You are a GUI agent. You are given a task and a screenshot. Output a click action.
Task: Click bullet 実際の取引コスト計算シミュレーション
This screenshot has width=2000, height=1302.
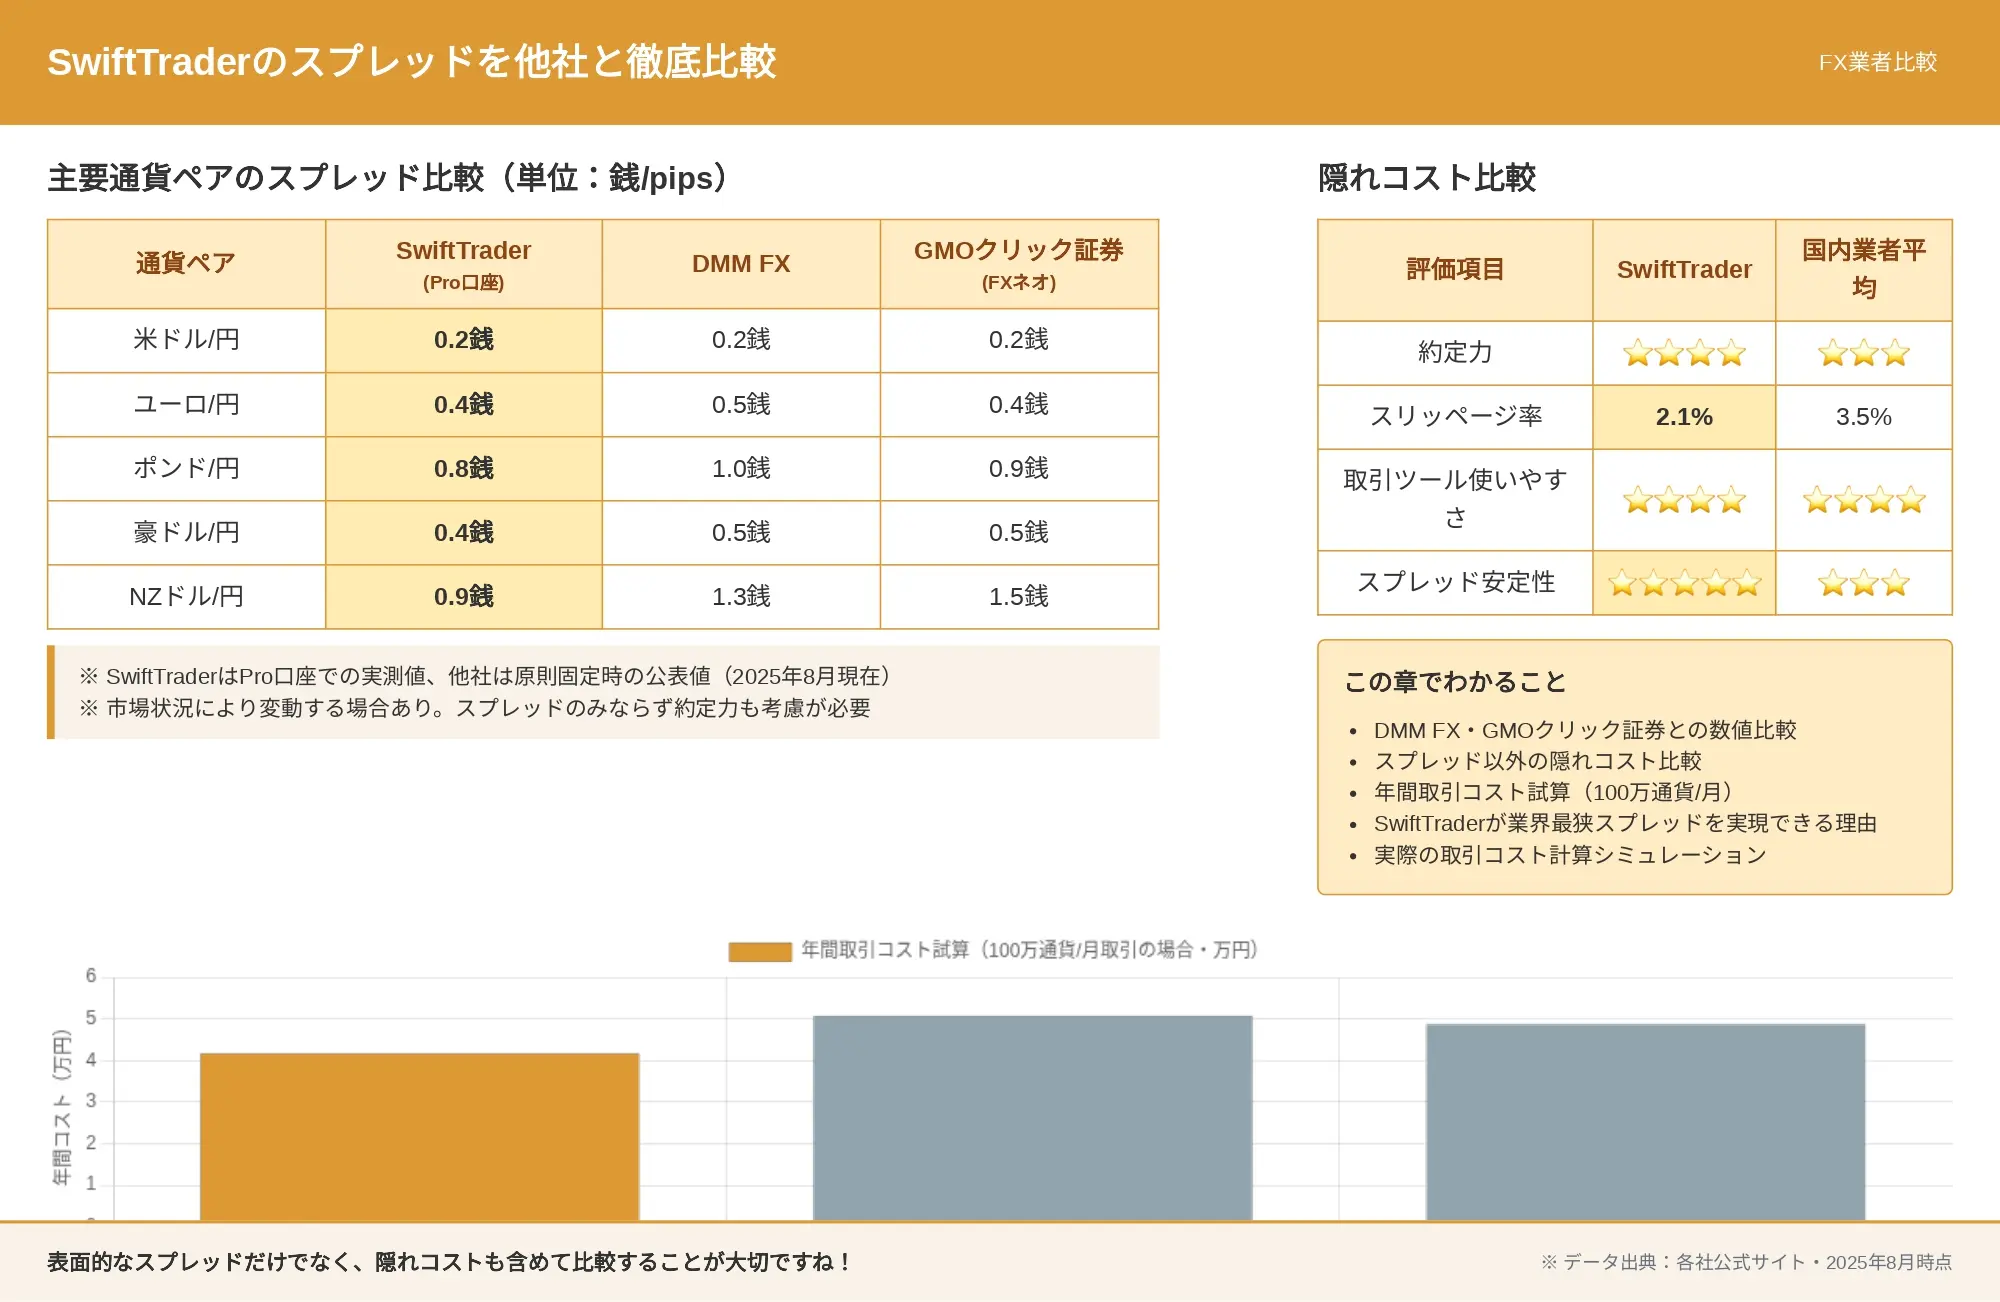(1570, 855)
